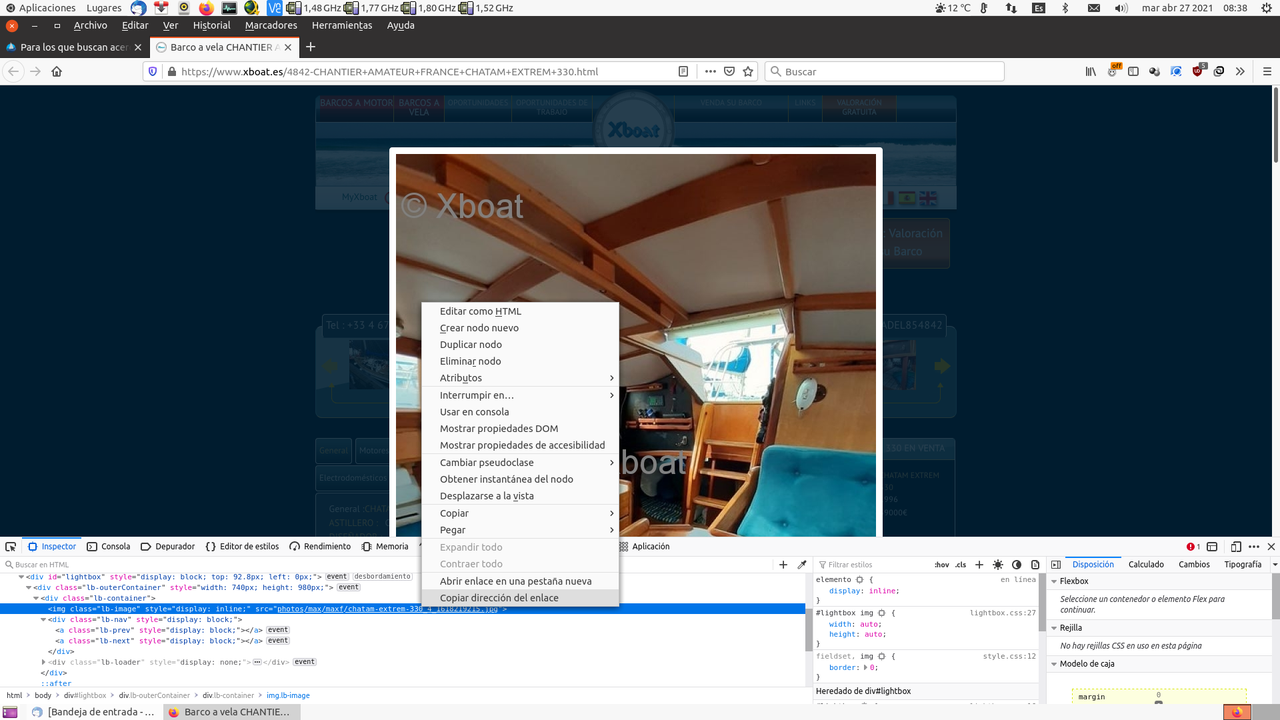Collapse the Rejilla section
The height and width of the screenshot is (720, 1280).
(1054, 628)
